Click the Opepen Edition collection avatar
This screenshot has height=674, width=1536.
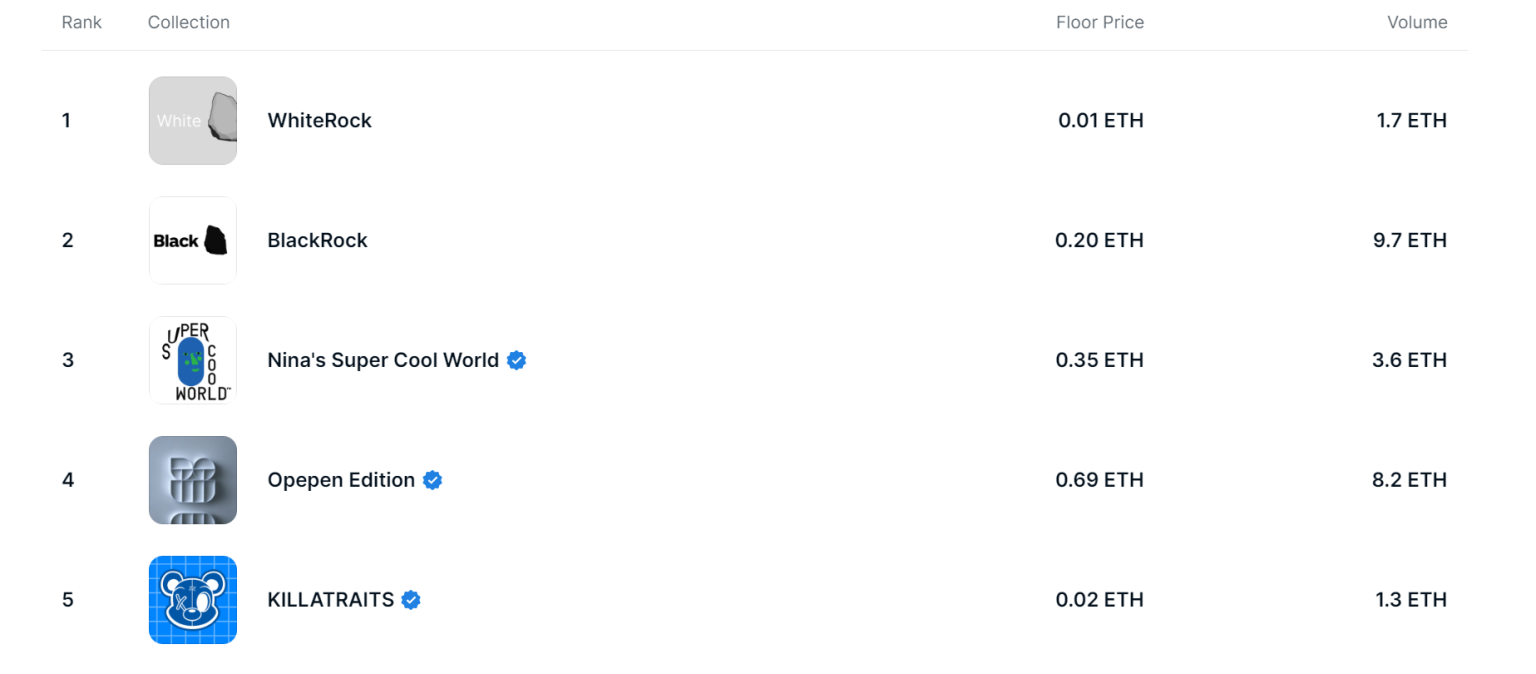192,480
